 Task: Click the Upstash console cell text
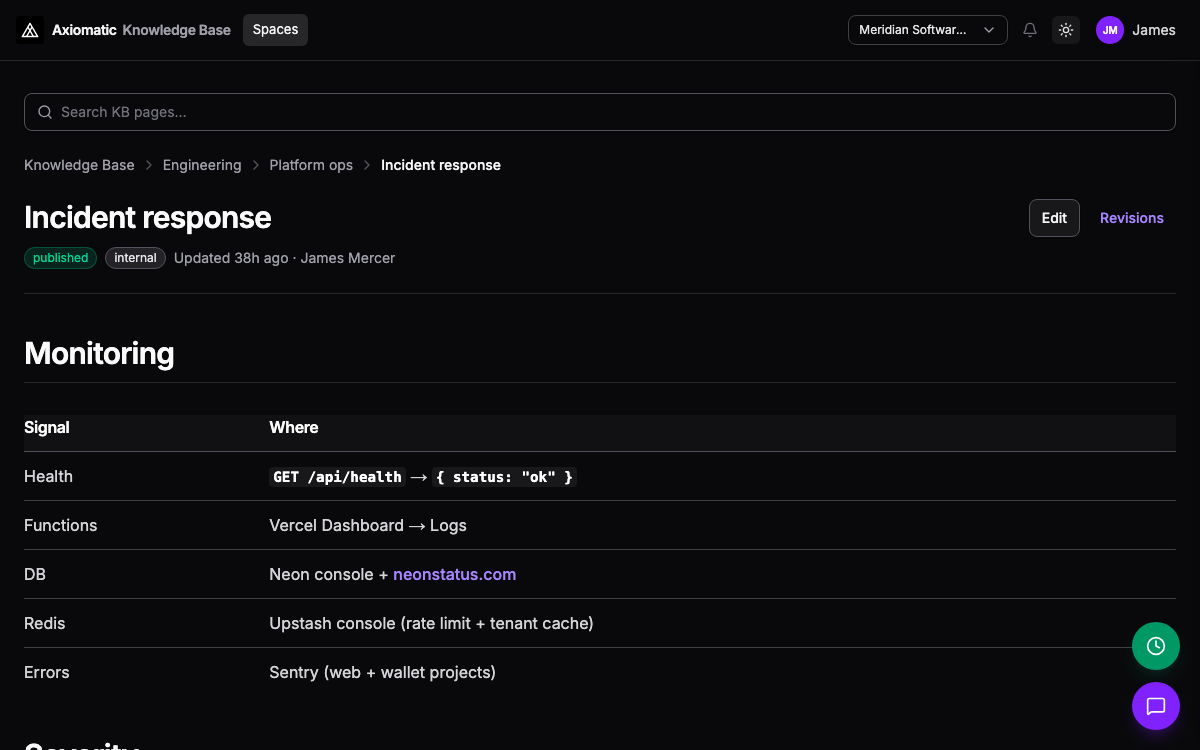[x=431, y=623]
